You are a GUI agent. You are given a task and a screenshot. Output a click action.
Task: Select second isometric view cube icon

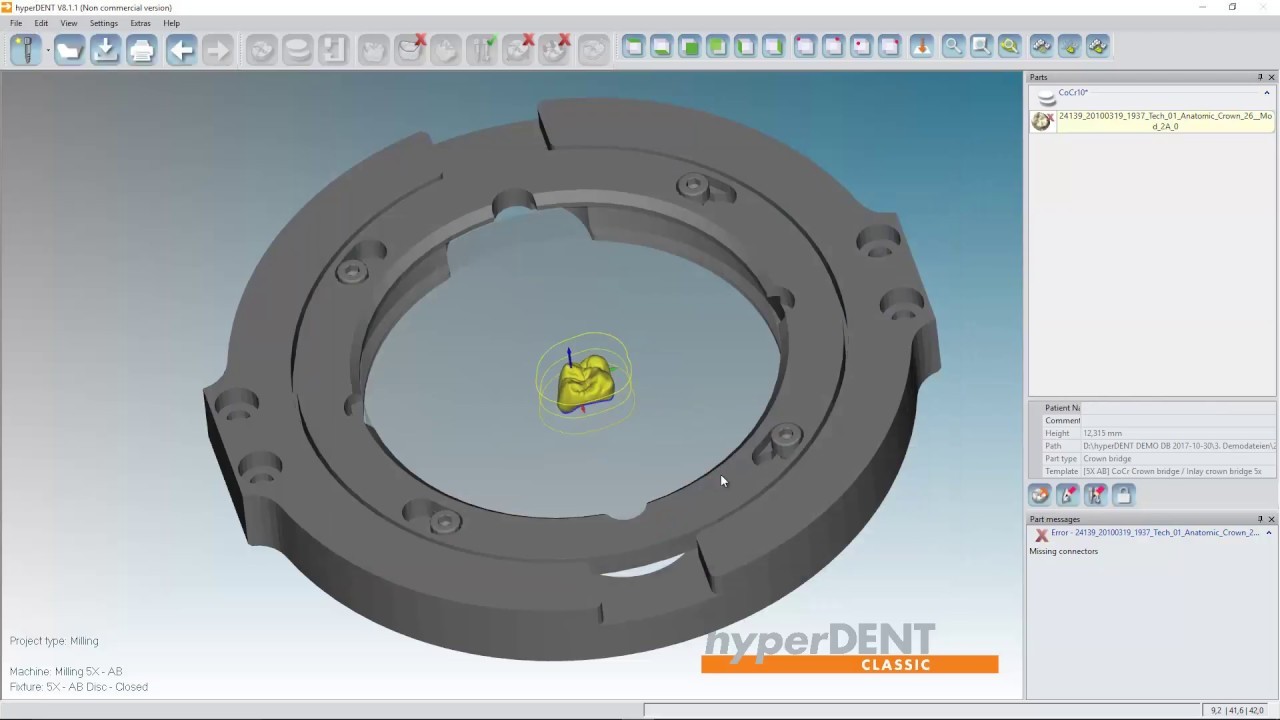(x=833, y=46)
